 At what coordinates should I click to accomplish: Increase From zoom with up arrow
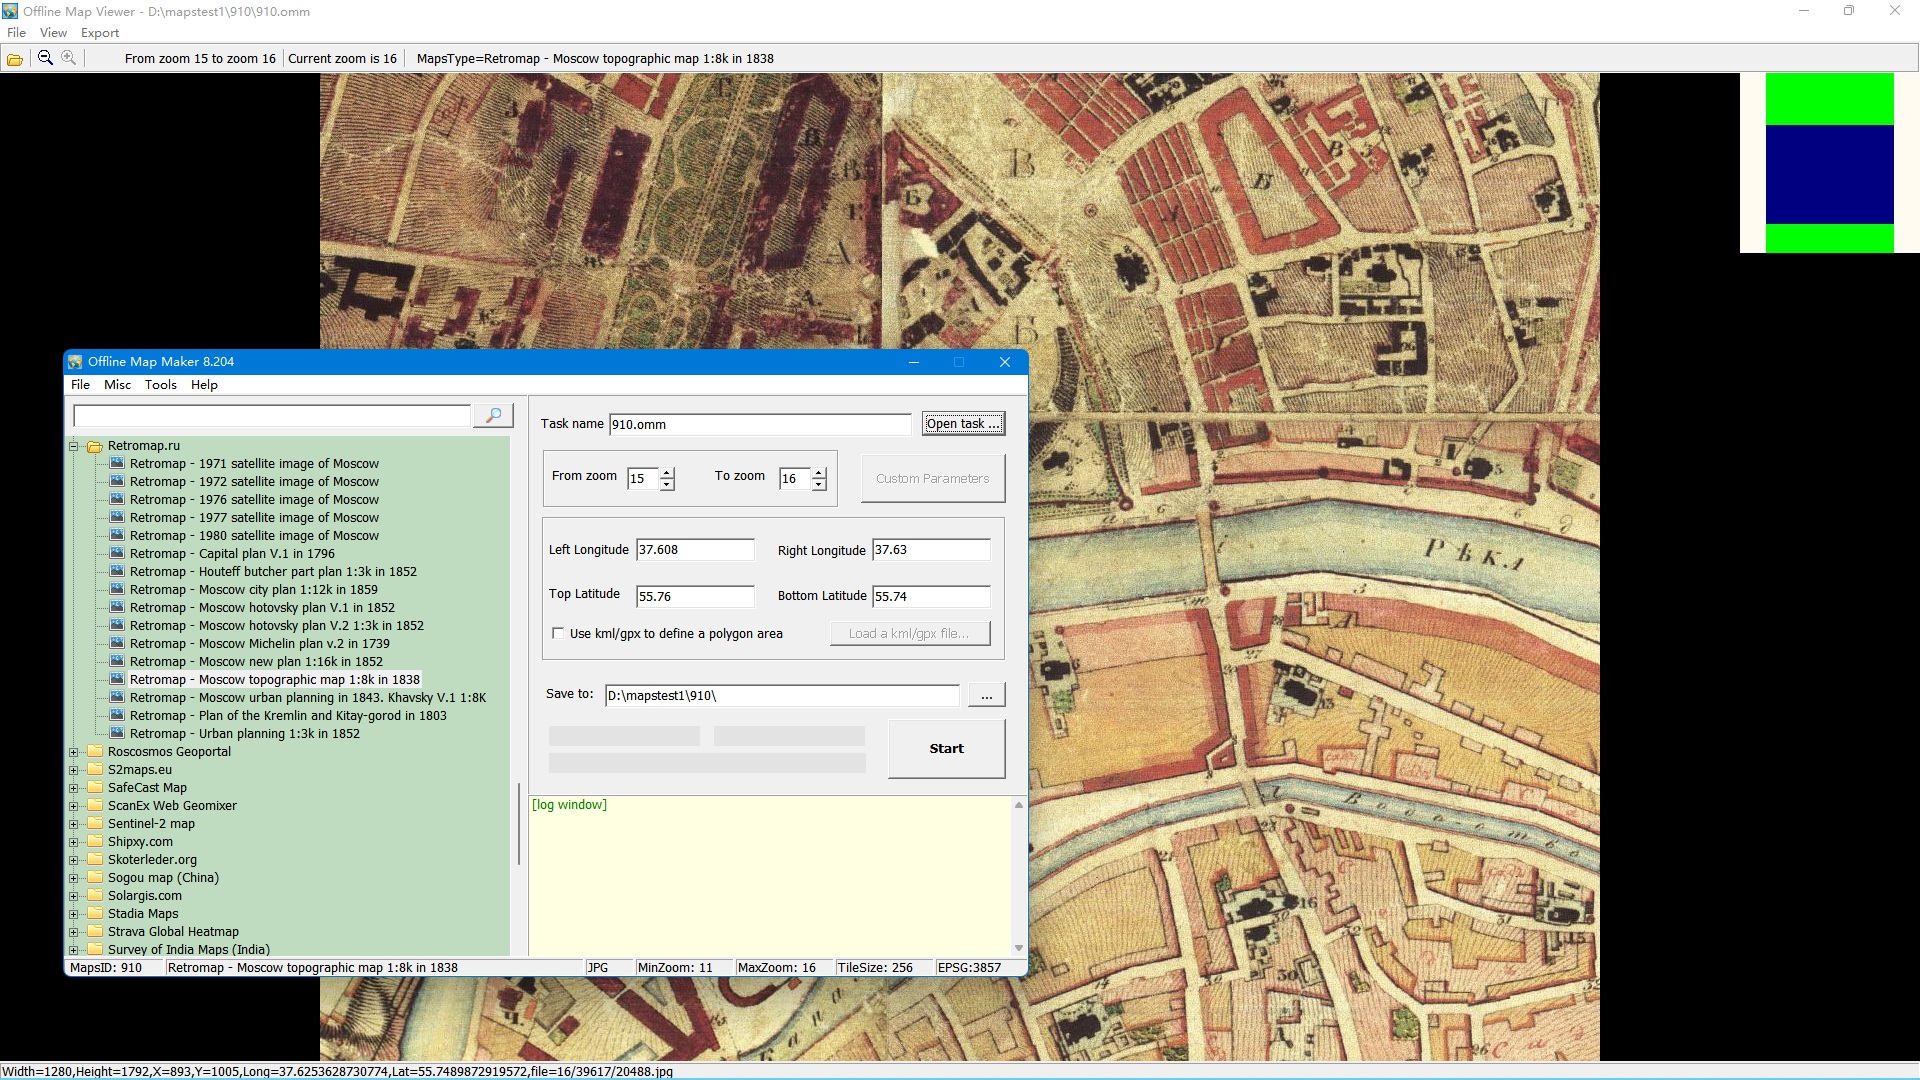pos(667,472)
